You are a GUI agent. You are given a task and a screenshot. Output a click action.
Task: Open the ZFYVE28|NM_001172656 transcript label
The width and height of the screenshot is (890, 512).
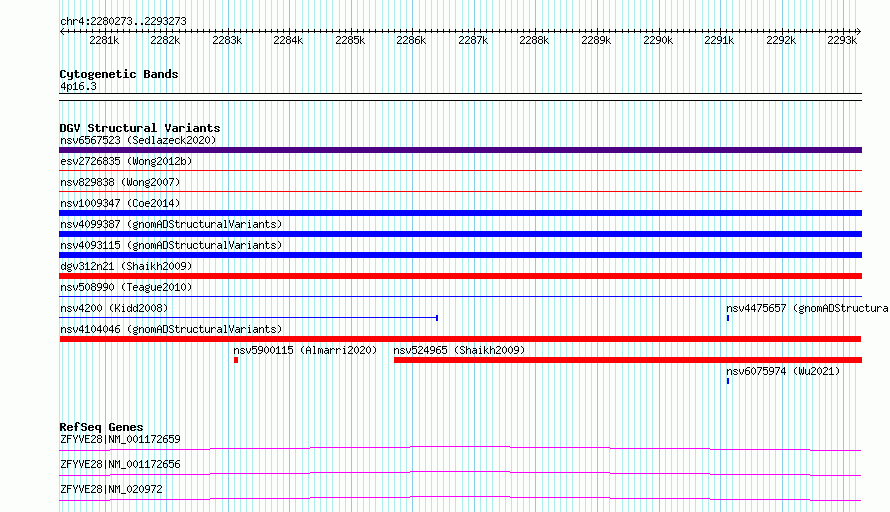tap(120, 464)
